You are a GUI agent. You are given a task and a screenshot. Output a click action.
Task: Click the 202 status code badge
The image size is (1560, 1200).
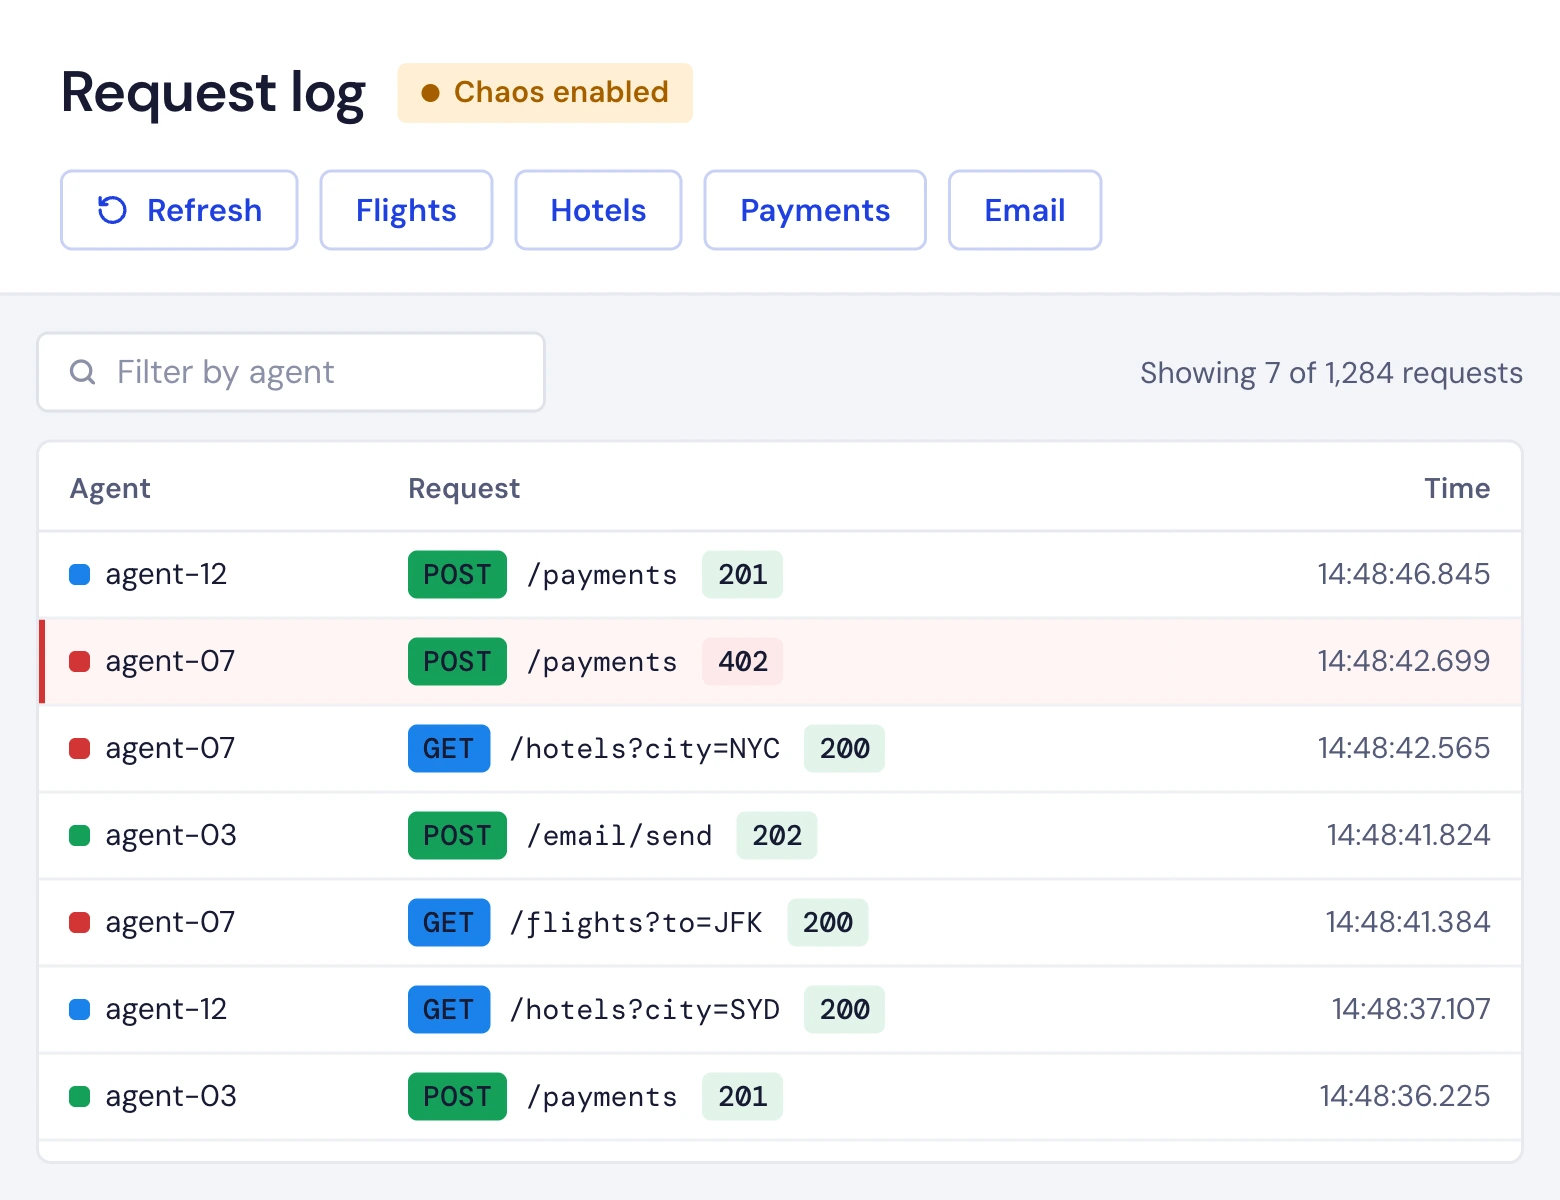coord(777,835)
